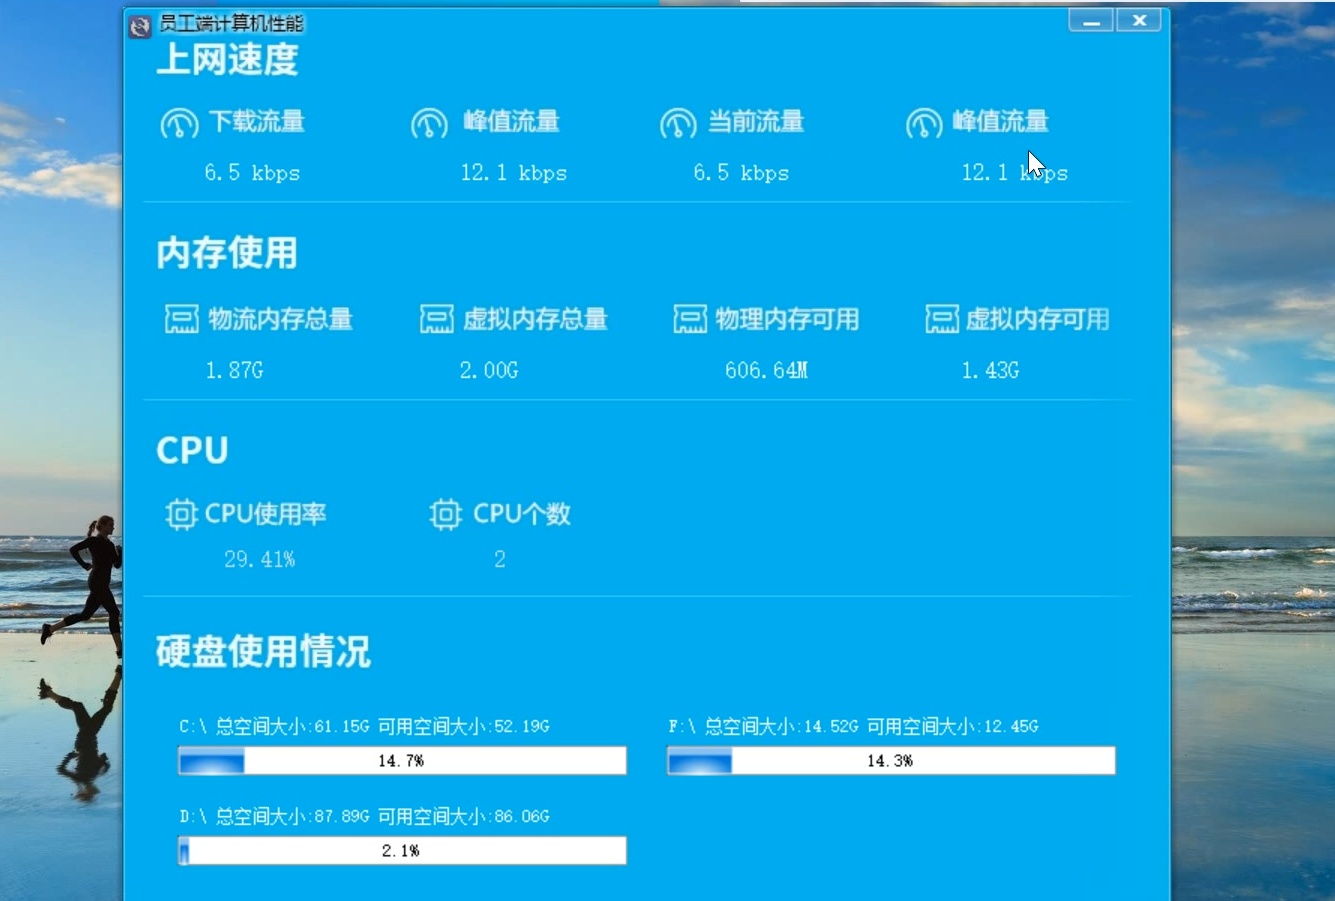Click the CPU section heading

tap(192, 449)
